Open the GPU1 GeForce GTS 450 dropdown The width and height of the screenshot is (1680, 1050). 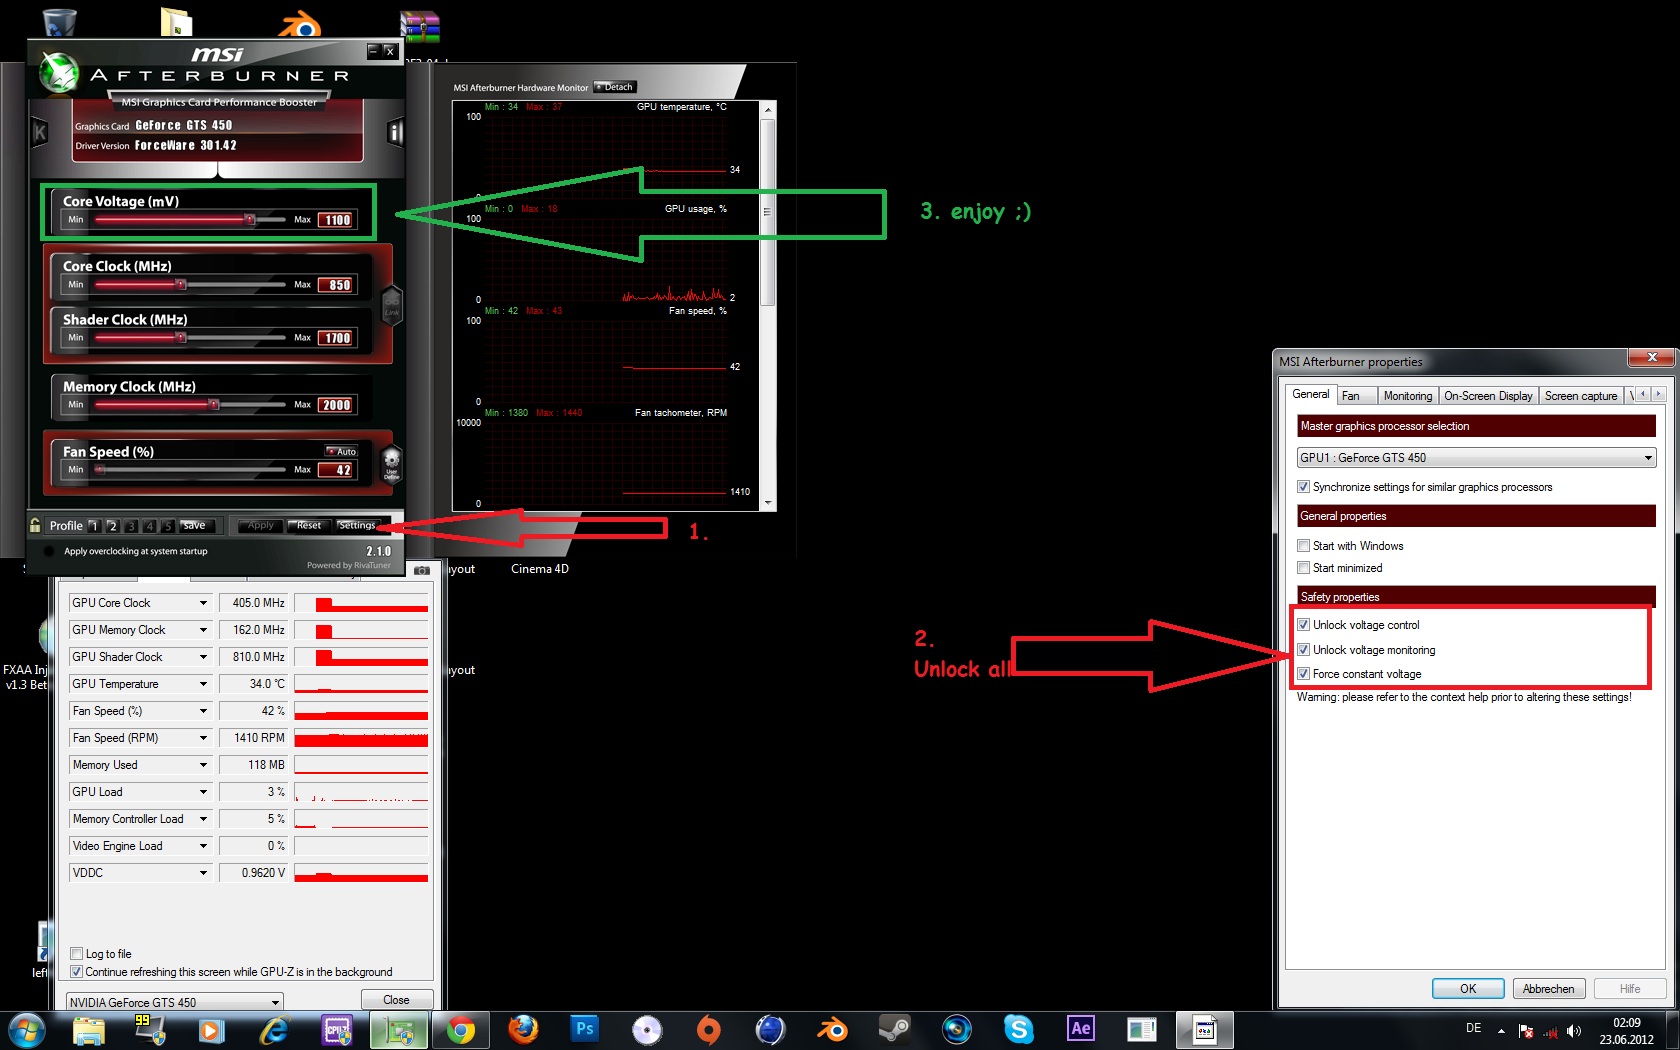(x=1476, y=458)
